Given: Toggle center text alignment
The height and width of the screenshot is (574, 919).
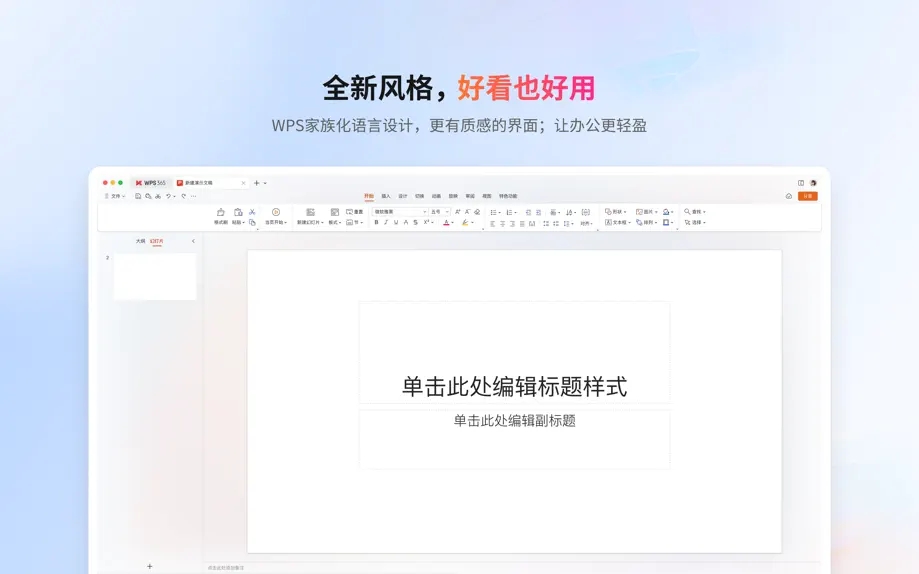Looking at the screenshot, I should coord(502,223).
